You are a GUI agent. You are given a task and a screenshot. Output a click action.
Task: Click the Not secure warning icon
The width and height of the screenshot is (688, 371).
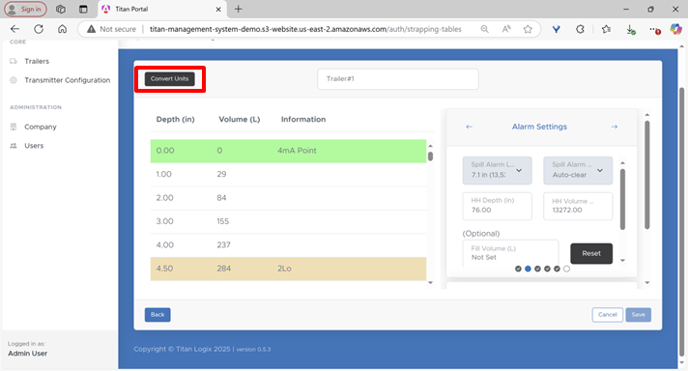click(91, 29)
